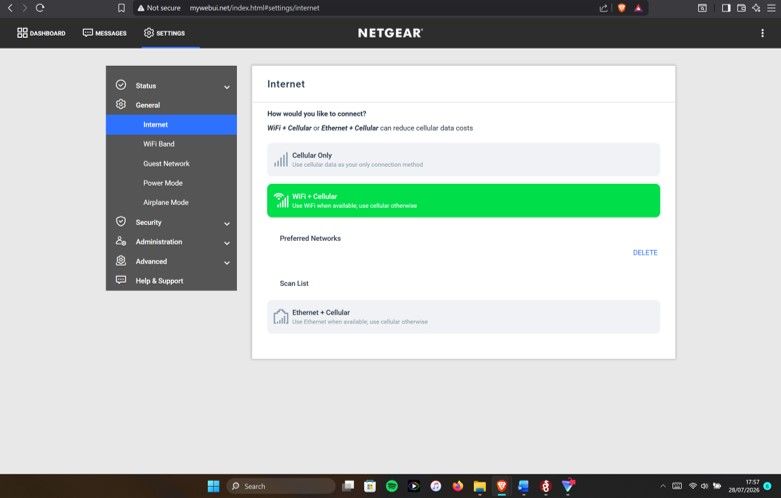This screenshot has width=781, height=498.
Task: Click the Help & Support chat icon
Action: point(121,280)
